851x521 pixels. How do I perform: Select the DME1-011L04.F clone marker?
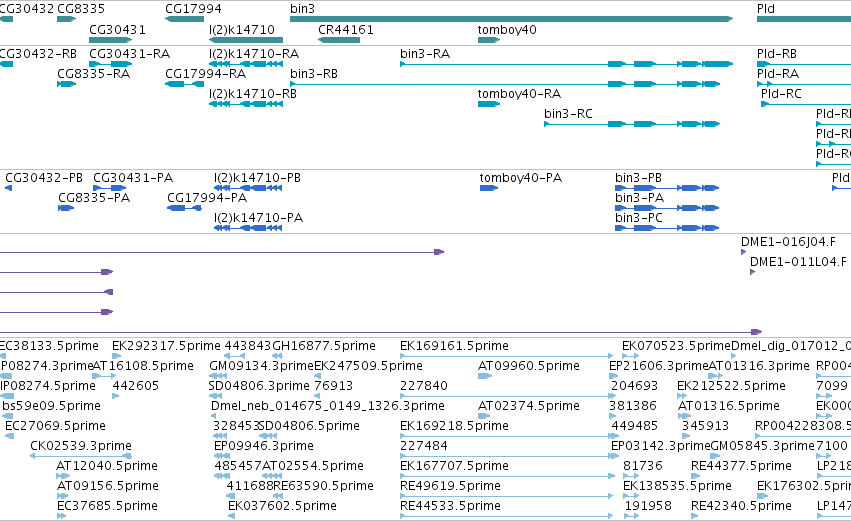(752, 272)
